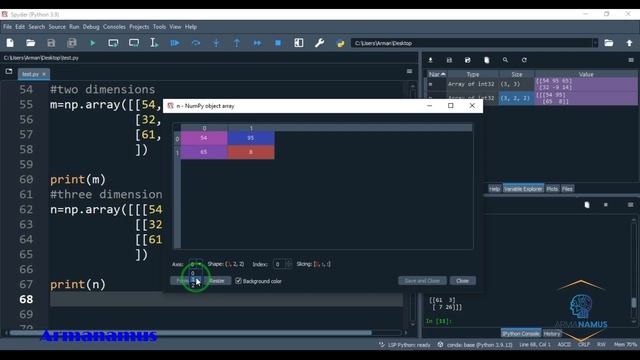Import data icon in Variable Explorer
Viewport: 640px width, 360px height.
[430, 60]
